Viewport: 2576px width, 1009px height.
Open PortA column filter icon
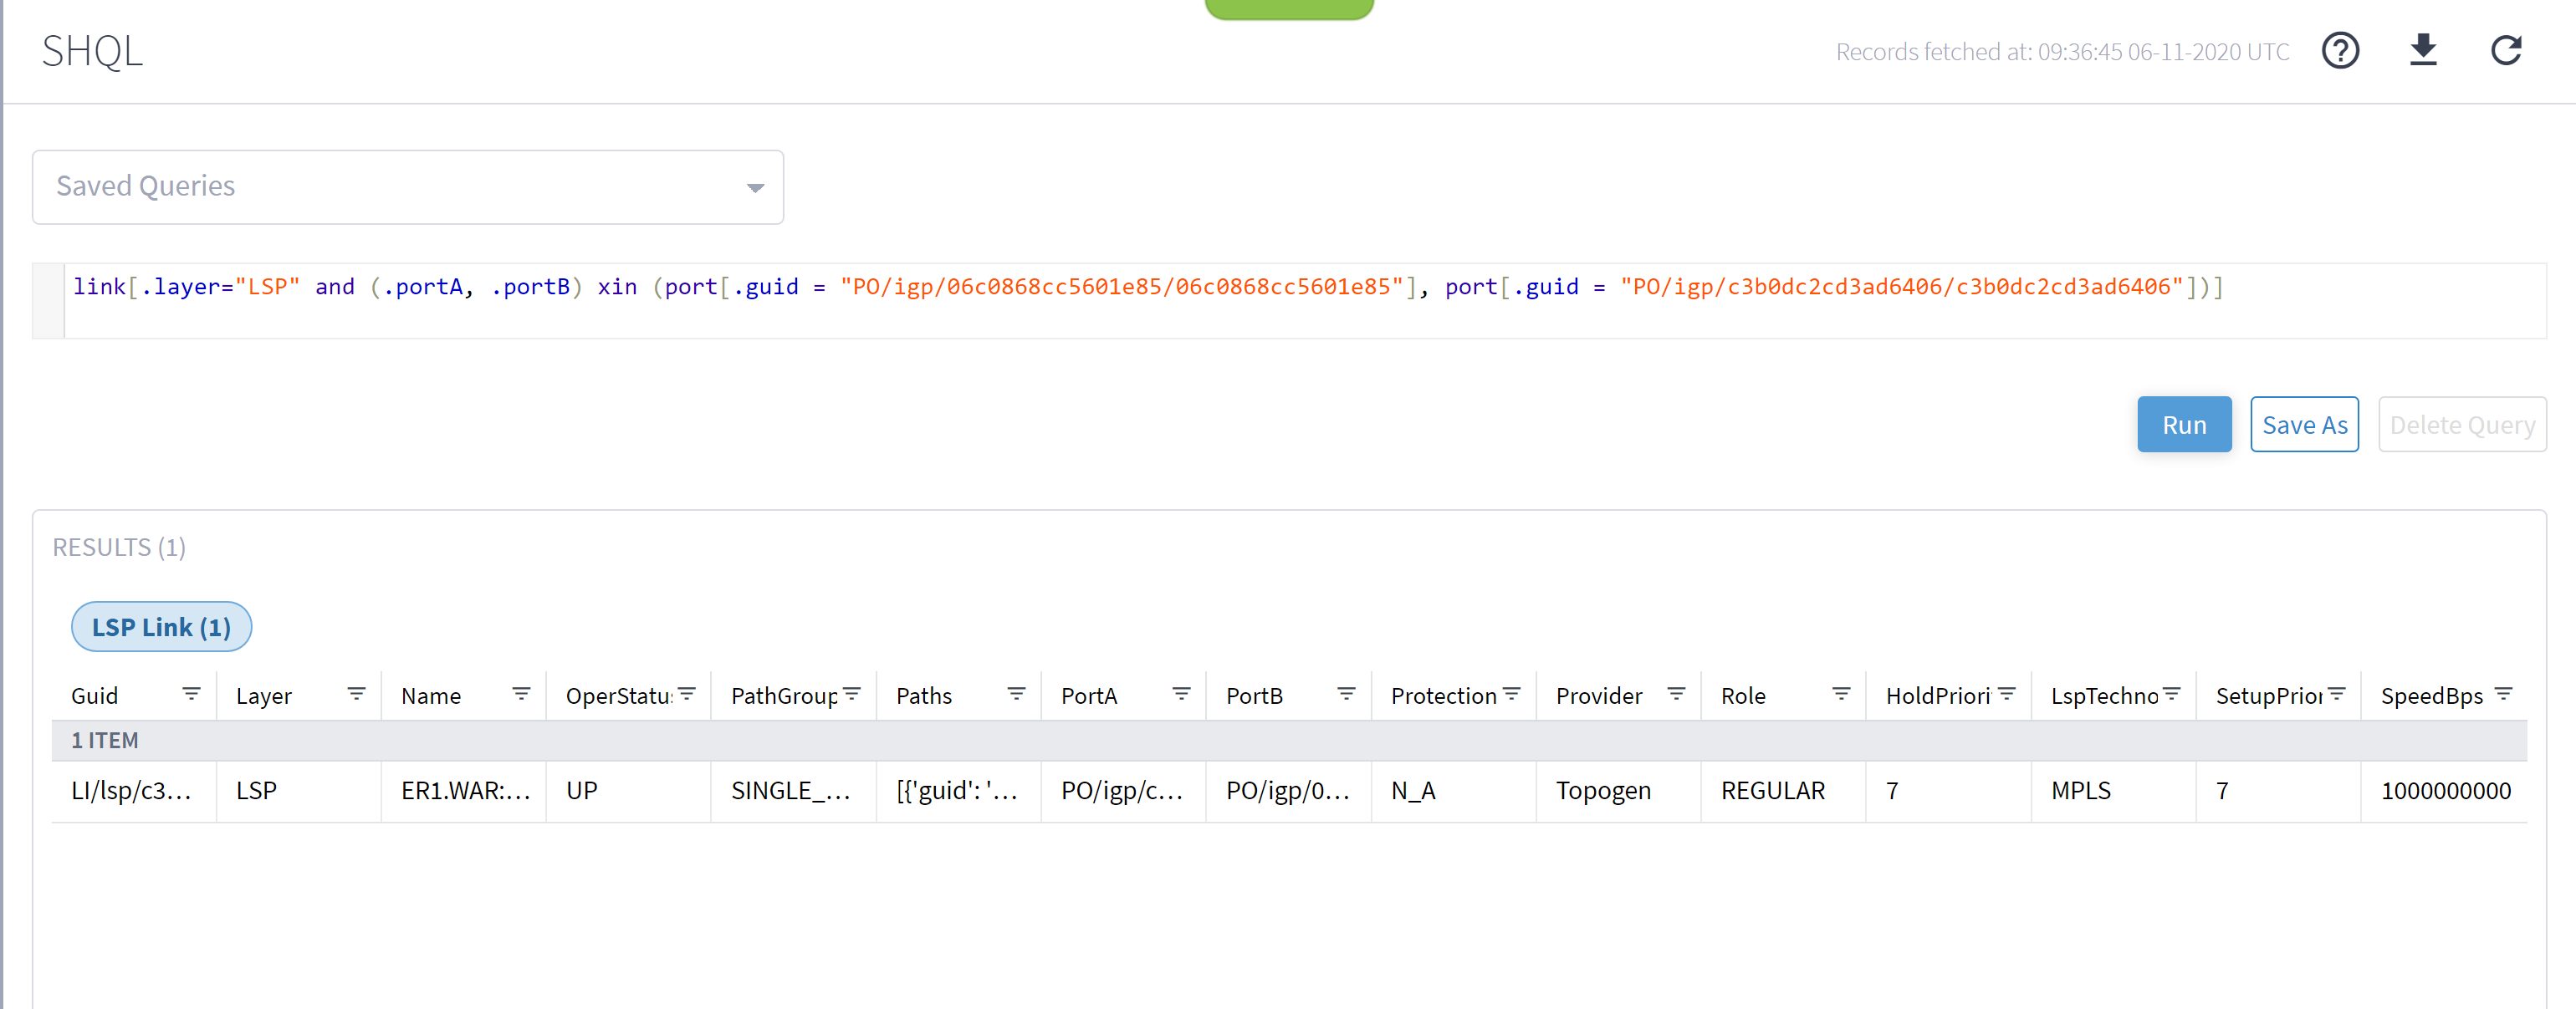1181,694
